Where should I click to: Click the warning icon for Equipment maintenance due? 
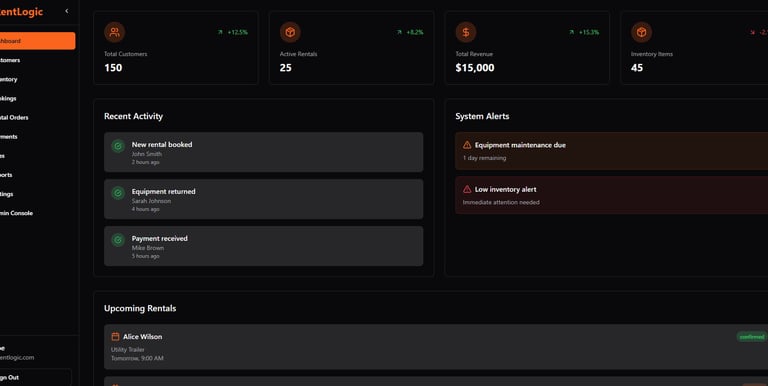[x=467, y=145]
